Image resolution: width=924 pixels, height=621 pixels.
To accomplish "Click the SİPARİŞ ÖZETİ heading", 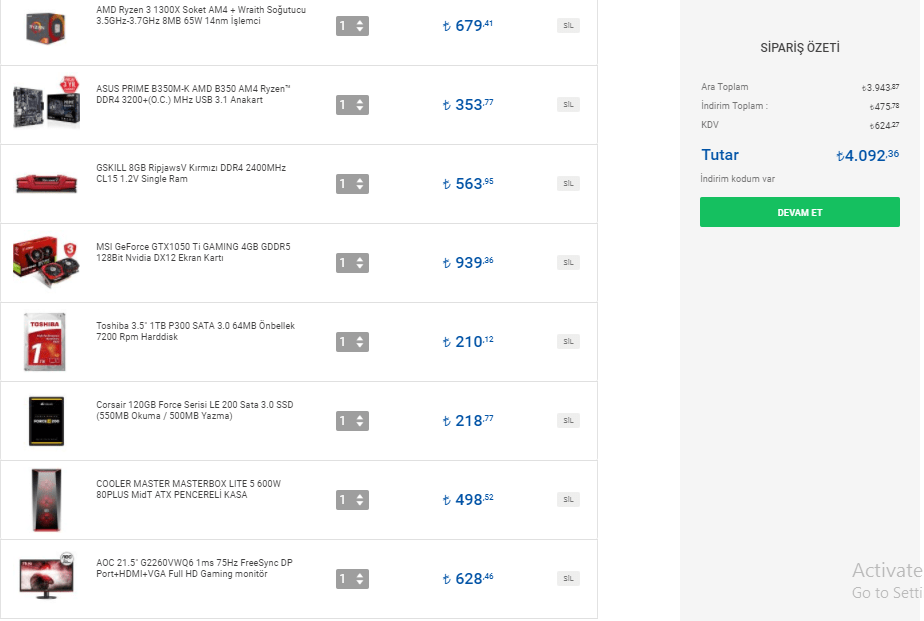I will [800, 48].
